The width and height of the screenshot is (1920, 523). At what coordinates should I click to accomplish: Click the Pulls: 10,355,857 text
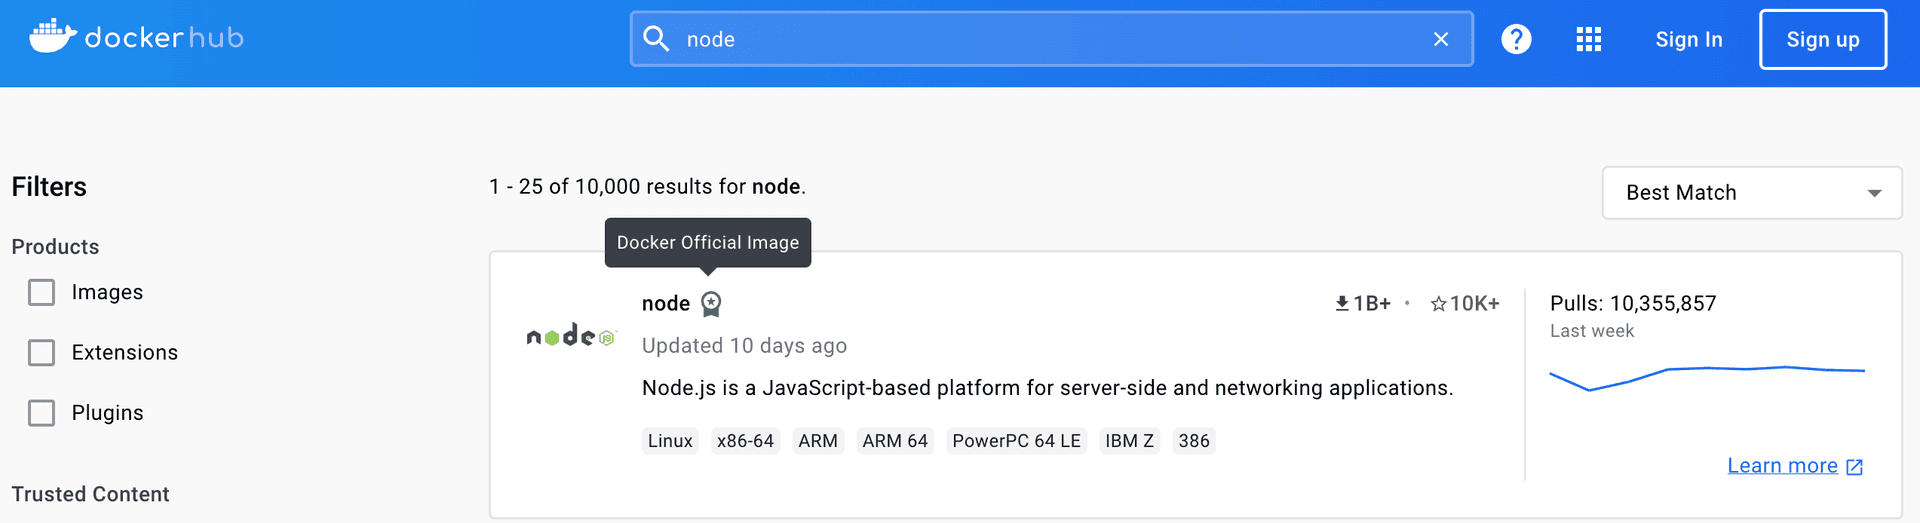[1633, 303]
